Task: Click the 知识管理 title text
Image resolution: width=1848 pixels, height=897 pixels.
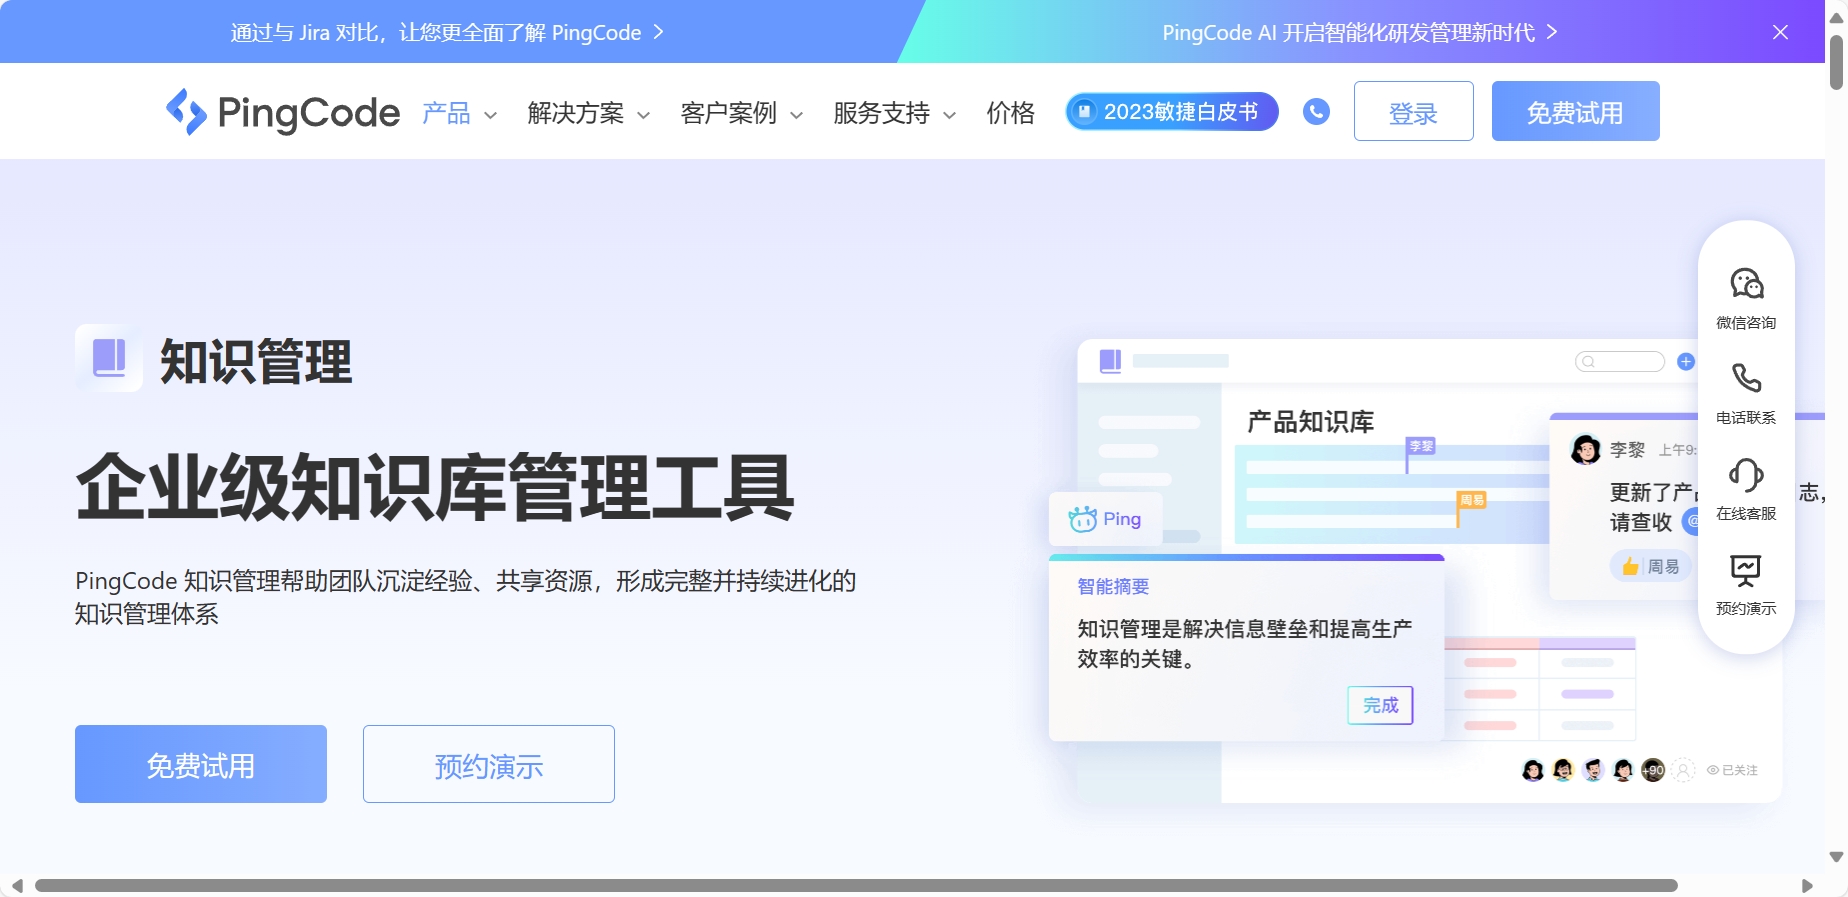Action: pyautogui.click(x=256, y=361)
